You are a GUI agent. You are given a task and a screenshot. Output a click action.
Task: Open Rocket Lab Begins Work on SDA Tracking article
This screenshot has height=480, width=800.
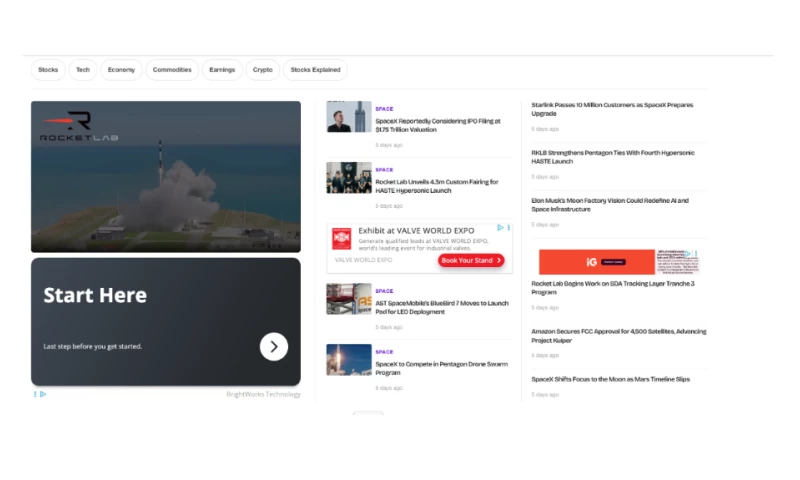click(613, 288)
